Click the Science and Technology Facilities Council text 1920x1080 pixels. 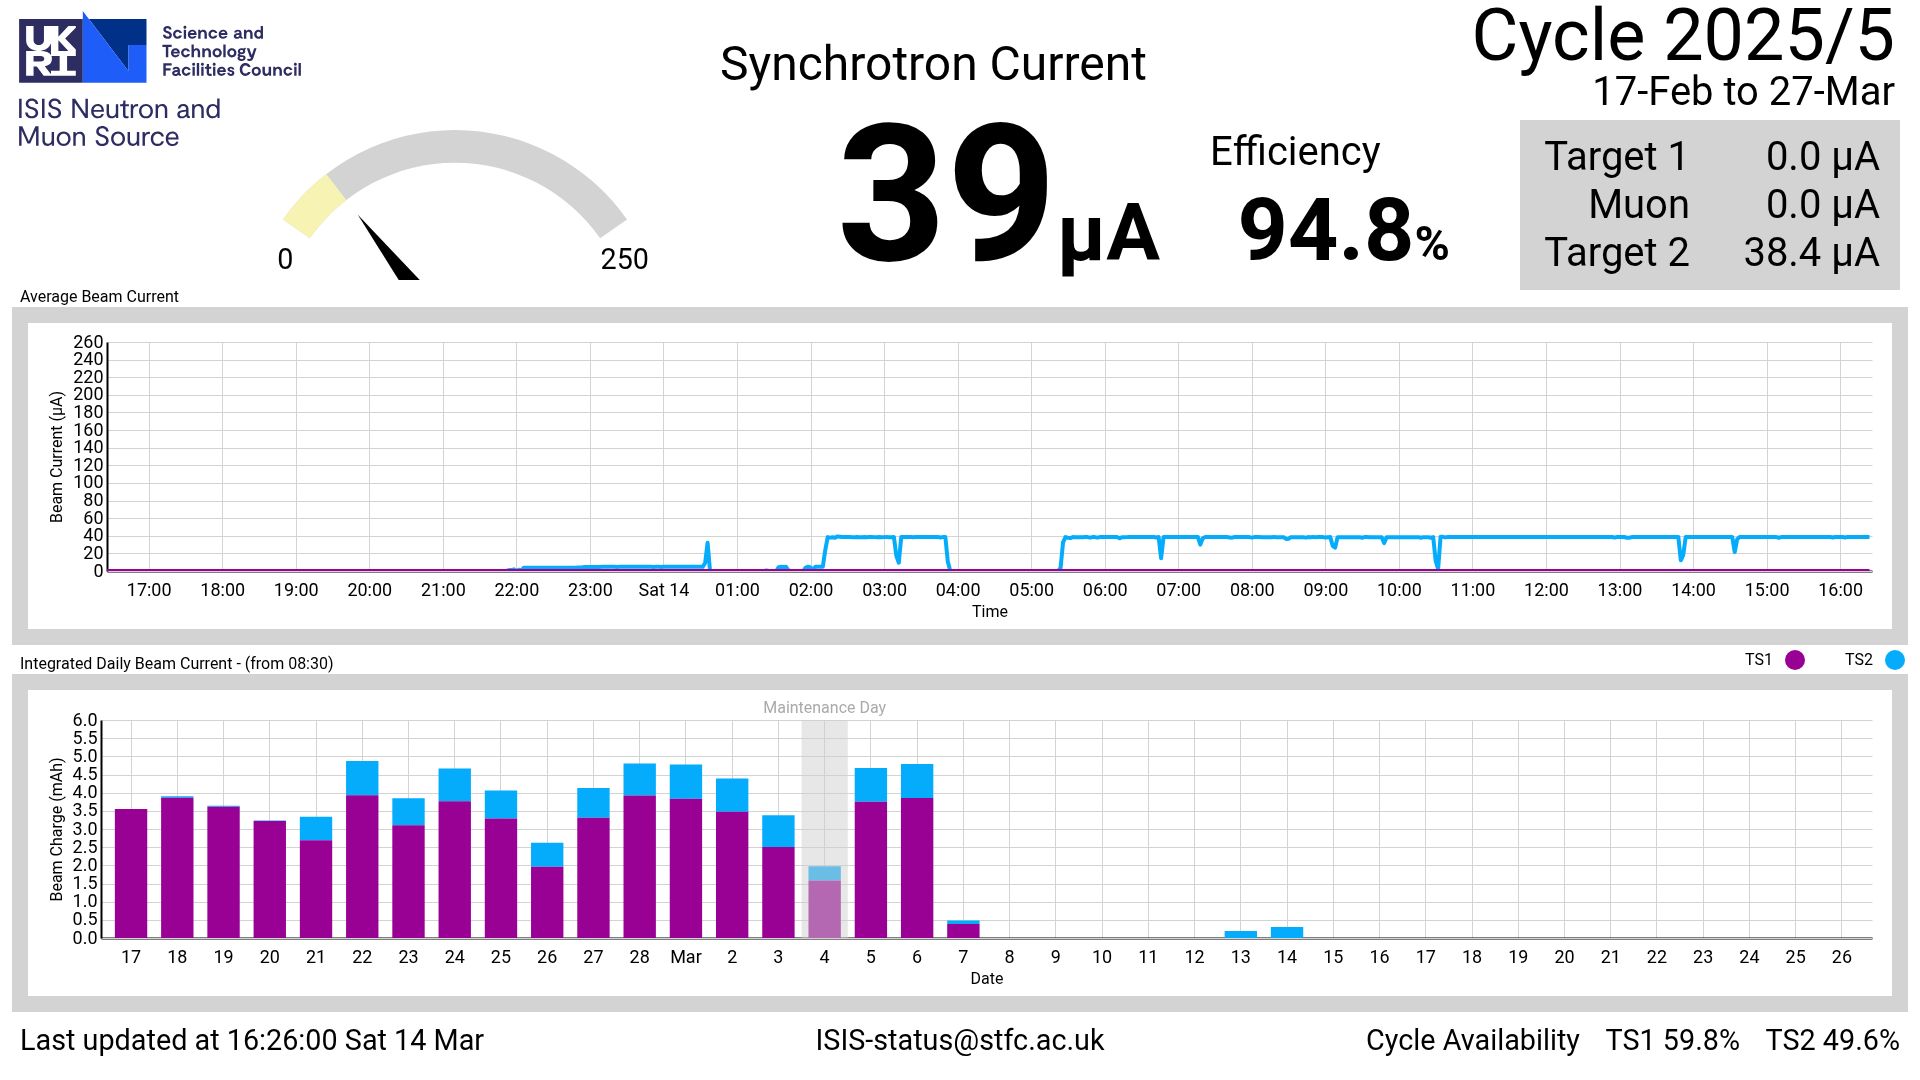coord(231,51)
